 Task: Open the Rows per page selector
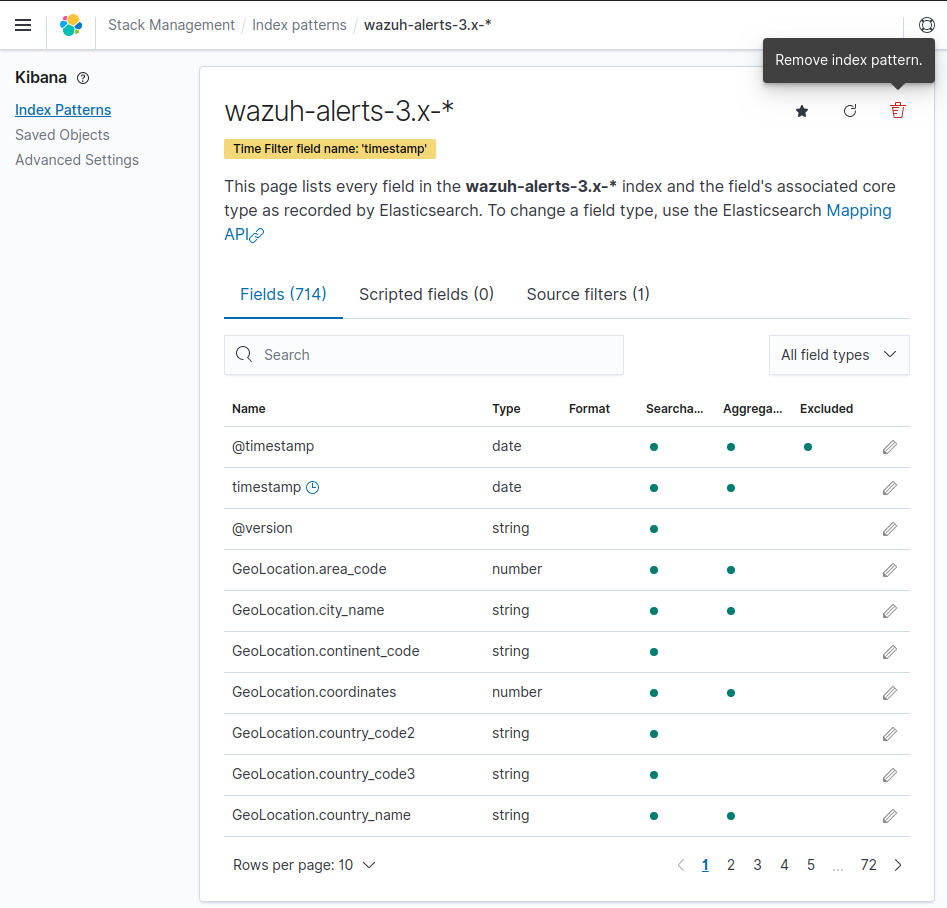click(305, 864)
